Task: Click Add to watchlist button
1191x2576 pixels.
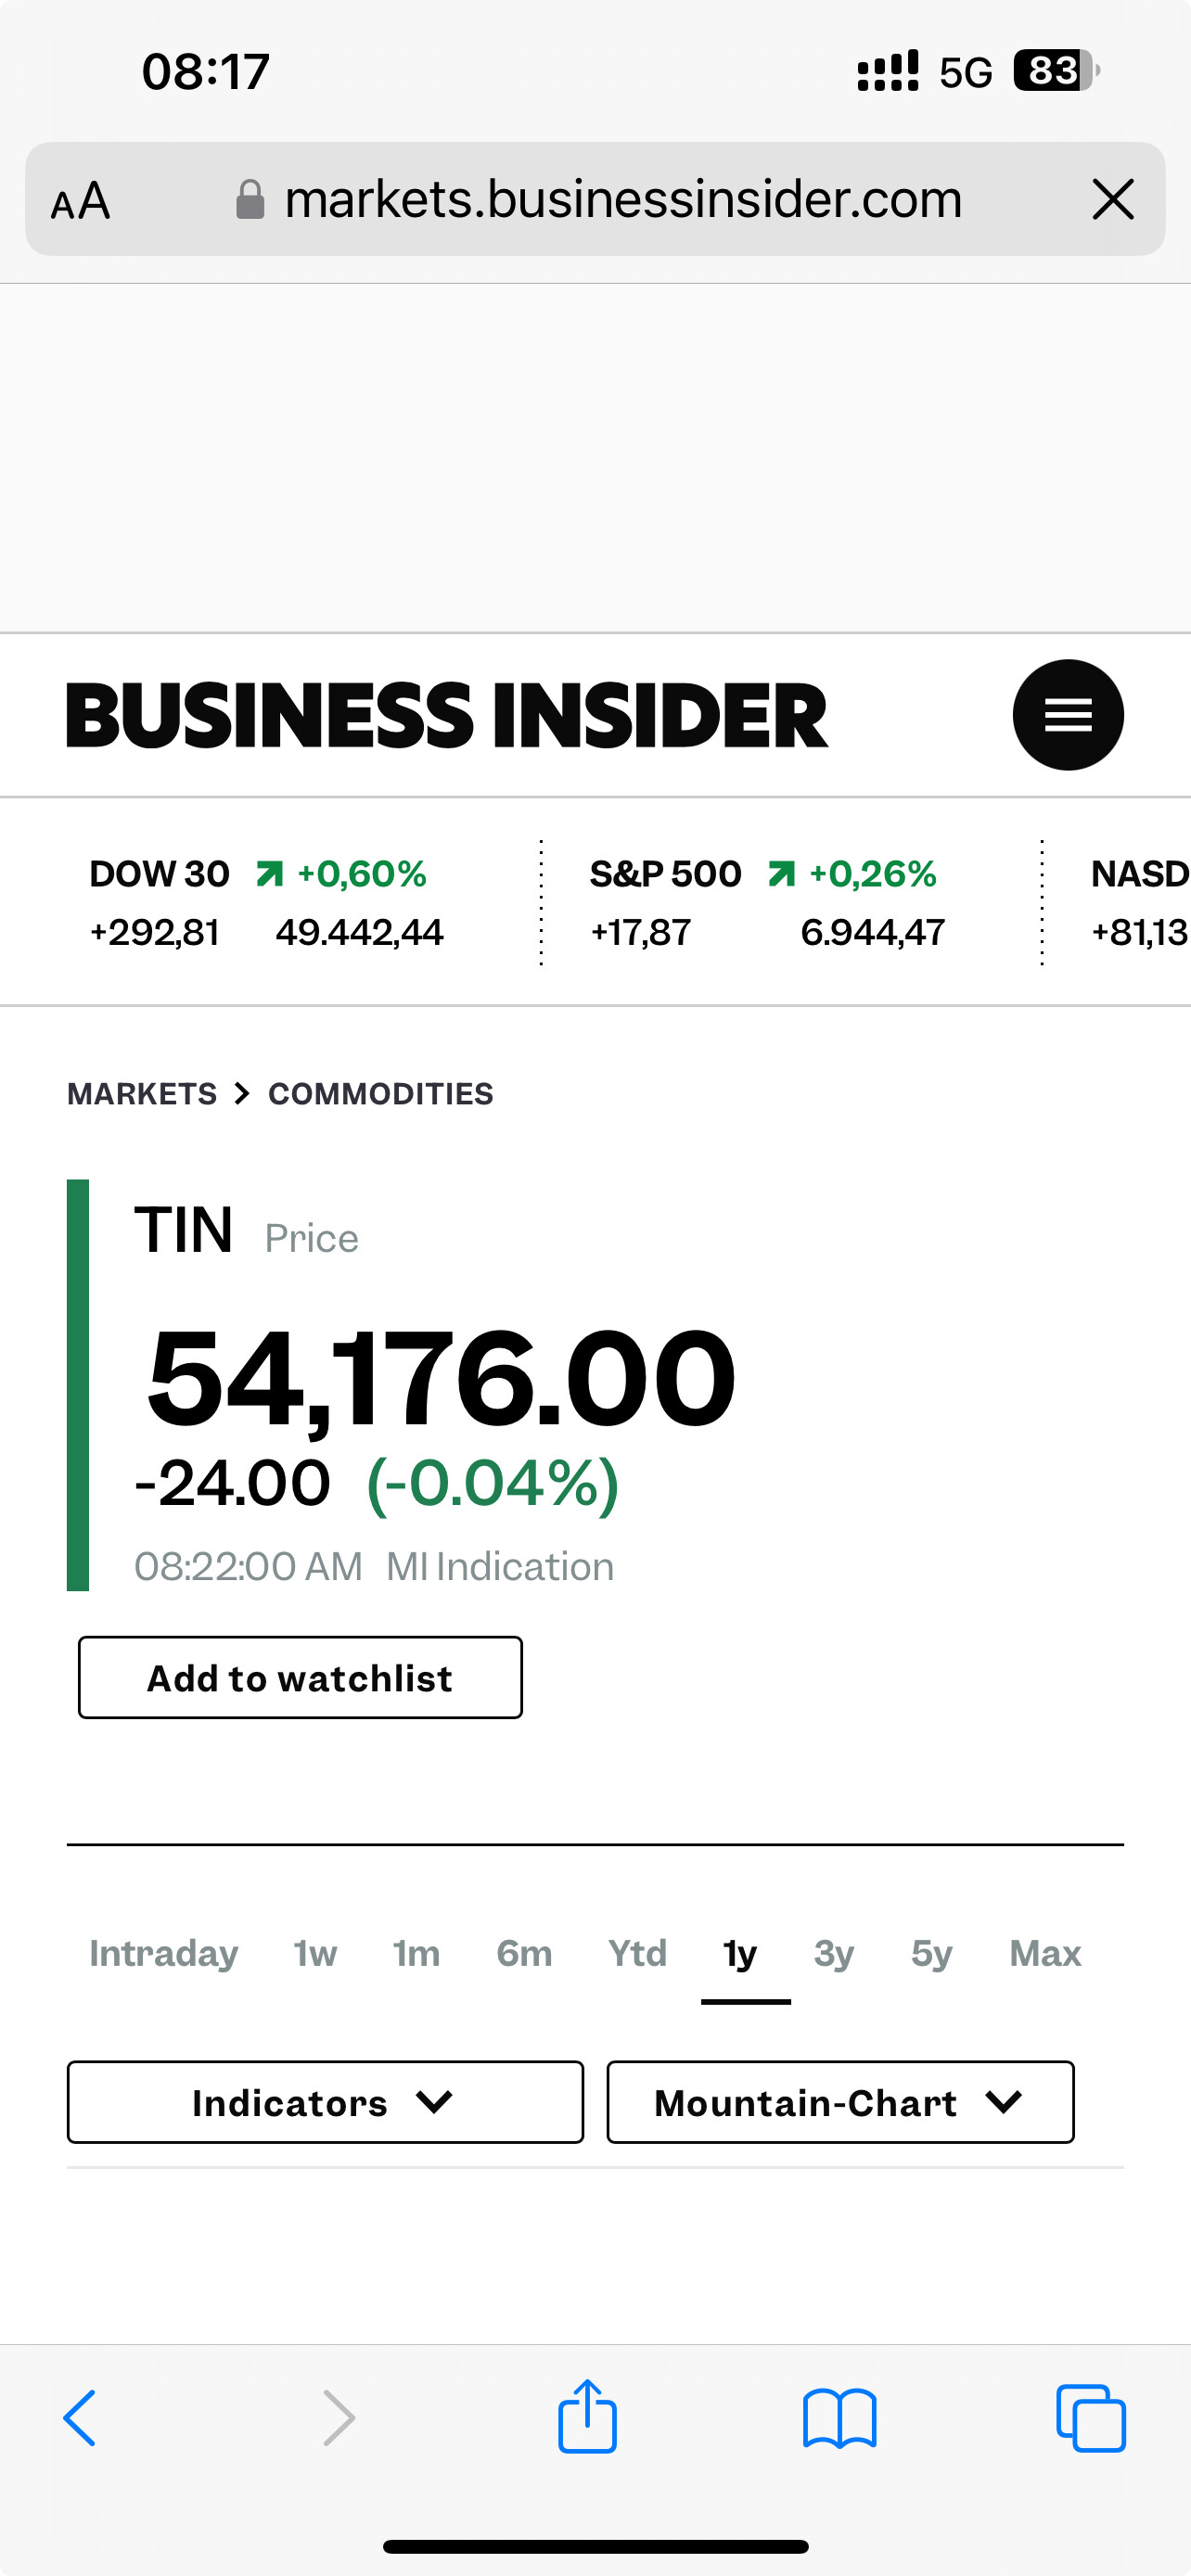Action: 300,1678
